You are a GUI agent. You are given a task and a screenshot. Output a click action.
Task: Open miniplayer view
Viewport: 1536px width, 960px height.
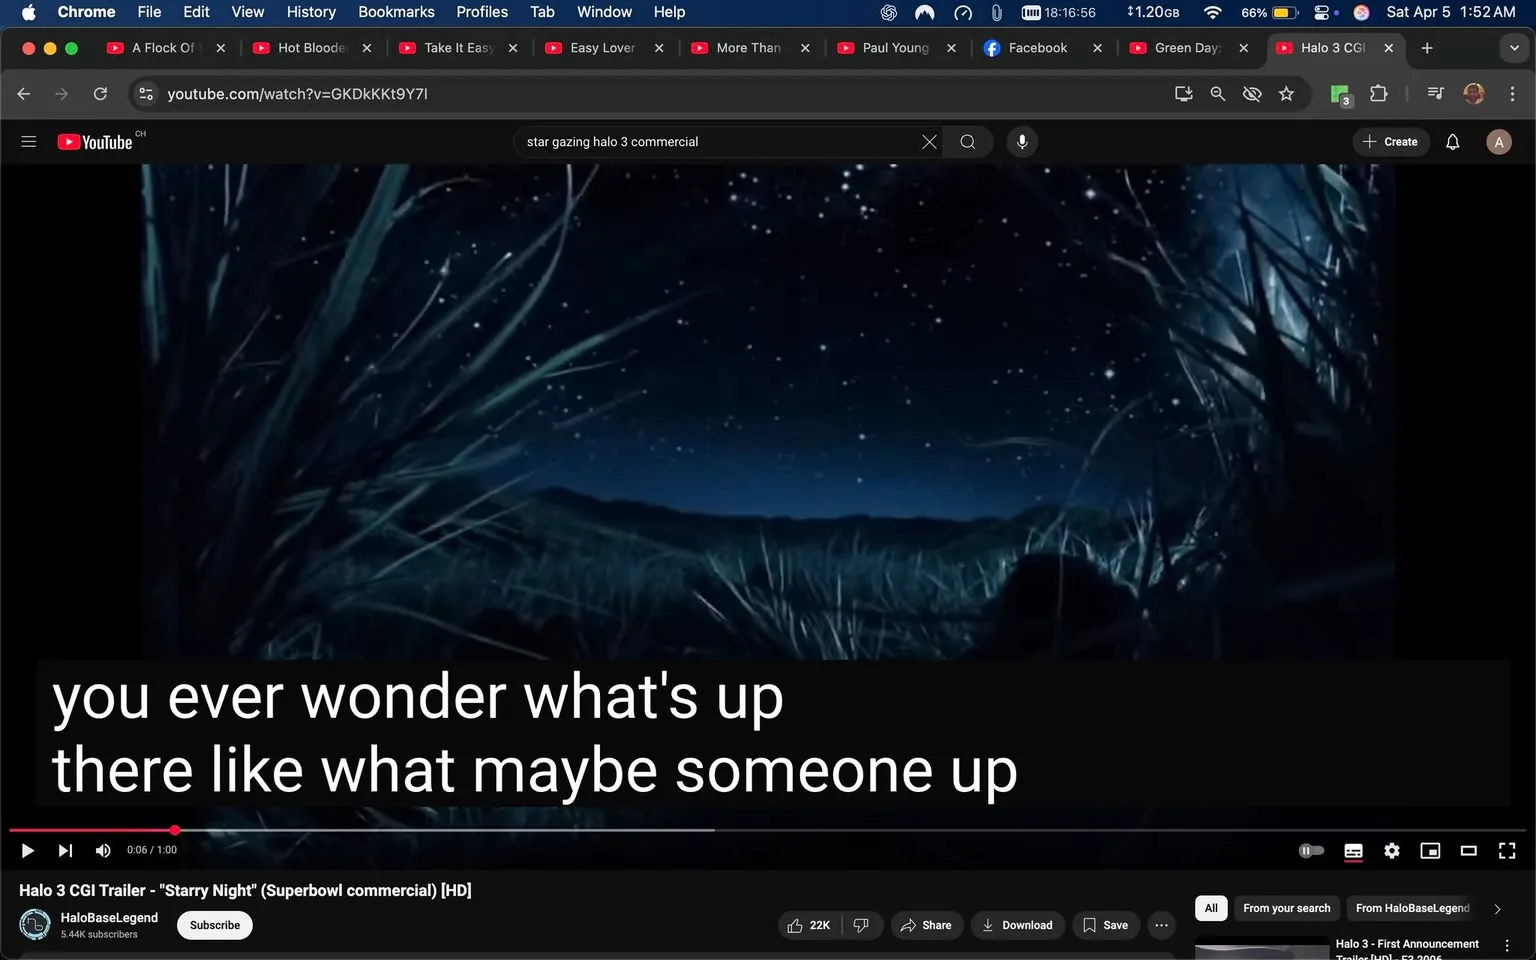[1430, 850]
